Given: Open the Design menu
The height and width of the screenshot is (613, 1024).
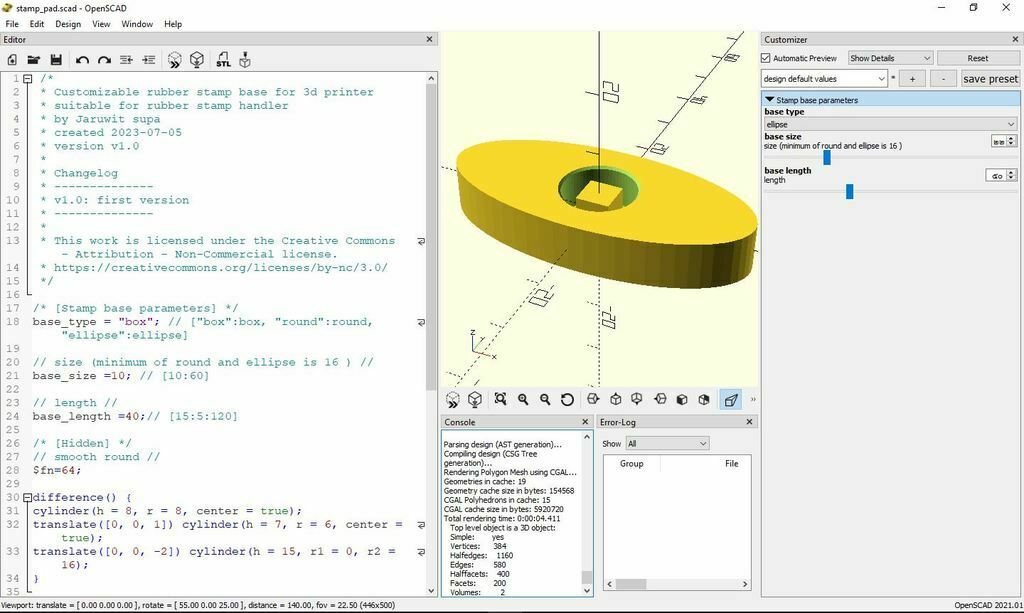Looking at the screenshot, I should coord(68,24).
